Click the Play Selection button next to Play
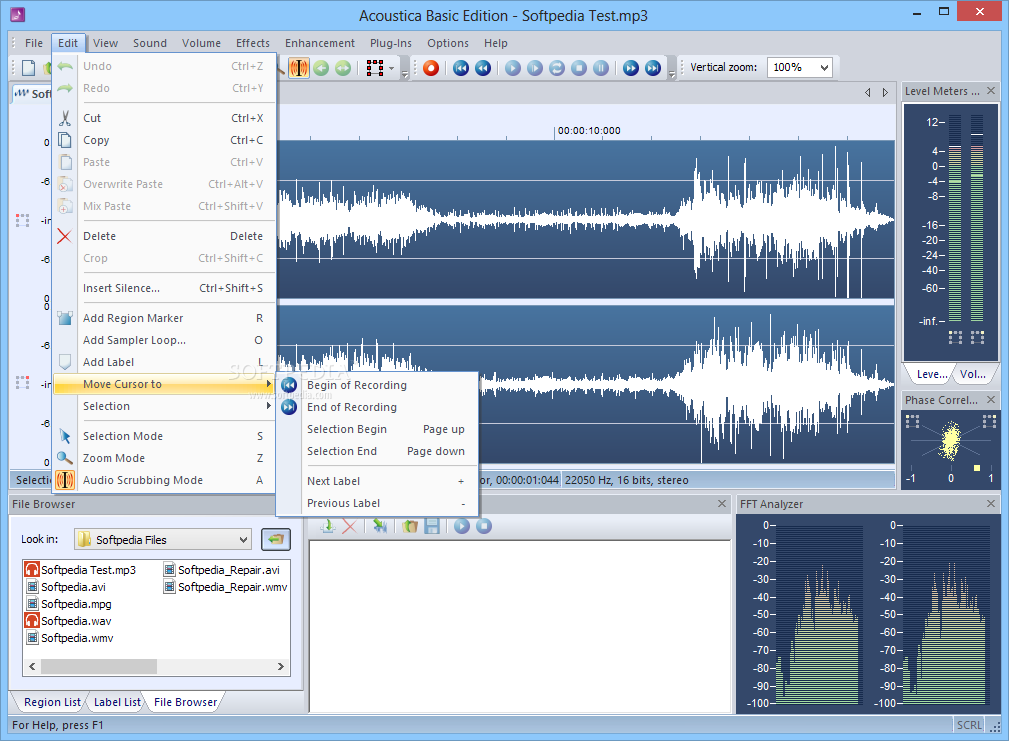 535,68
